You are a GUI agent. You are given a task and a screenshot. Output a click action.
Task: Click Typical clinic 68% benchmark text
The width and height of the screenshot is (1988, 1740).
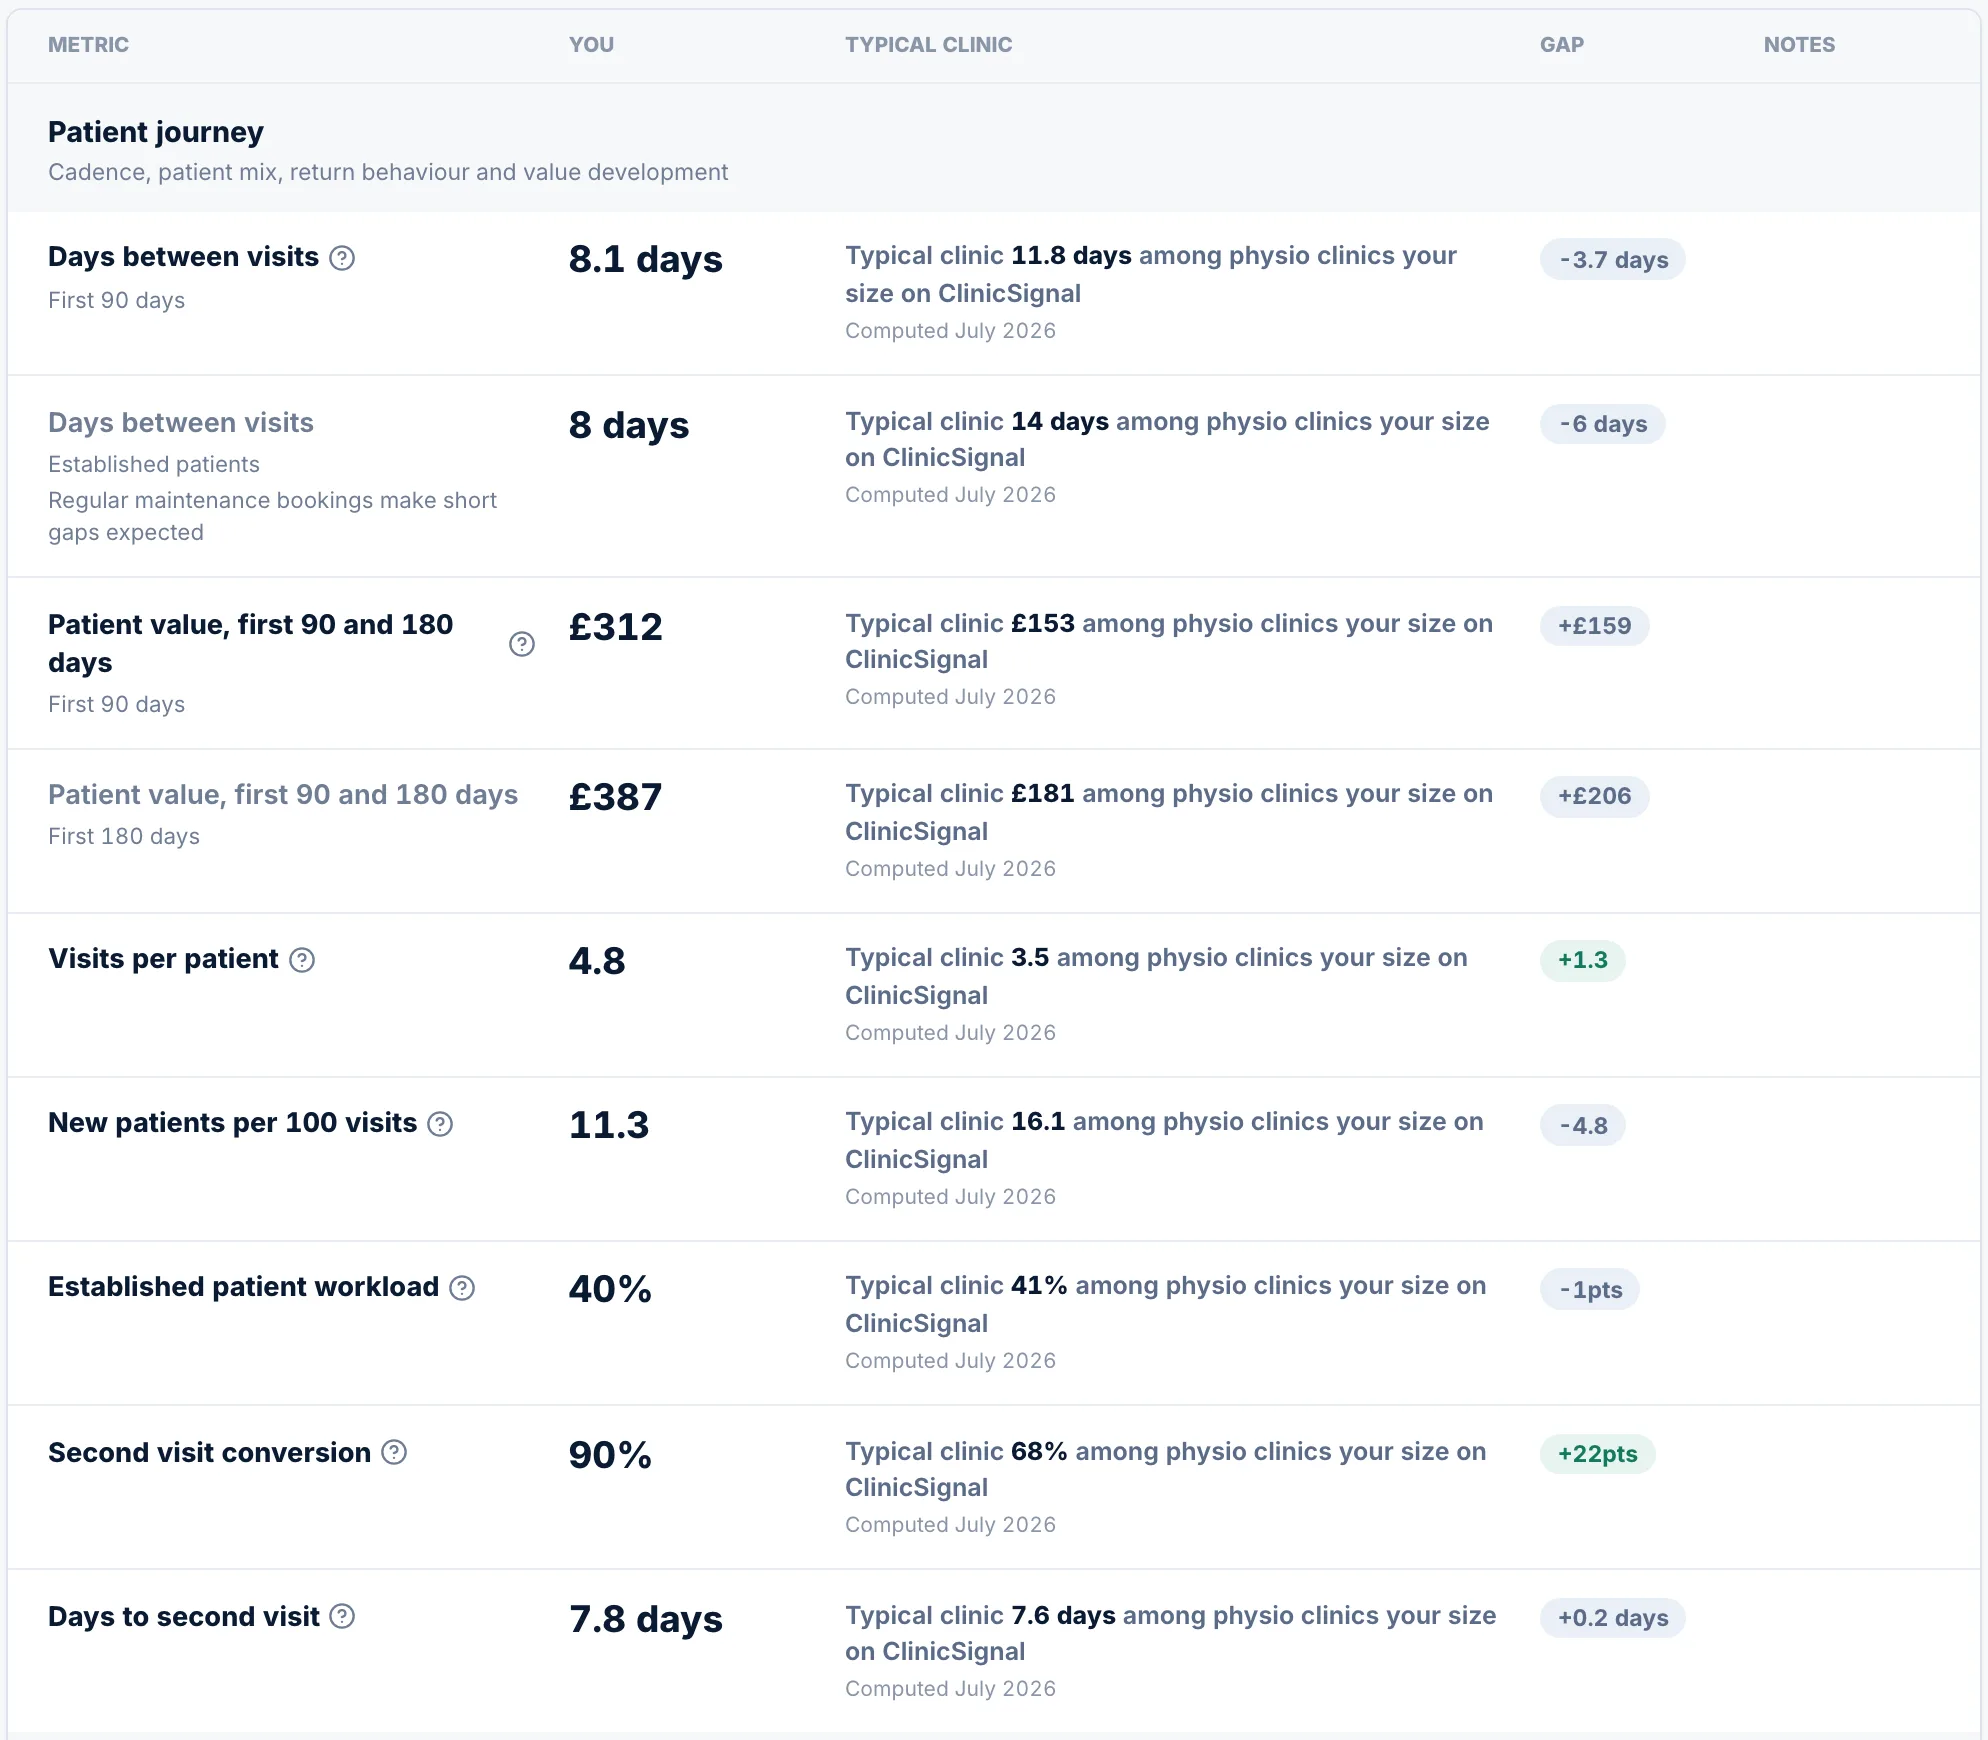[1165, 1469]
